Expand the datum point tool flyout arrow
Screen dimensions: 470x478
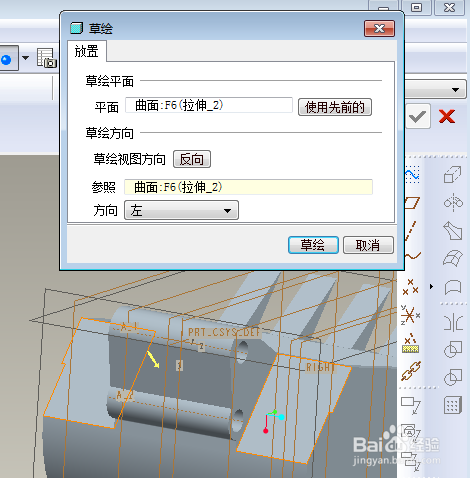[431, 286]
